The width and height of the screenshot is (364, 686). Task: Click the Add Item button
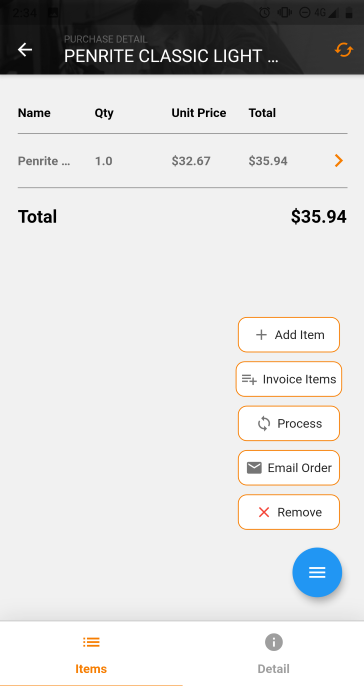[289, 335]
